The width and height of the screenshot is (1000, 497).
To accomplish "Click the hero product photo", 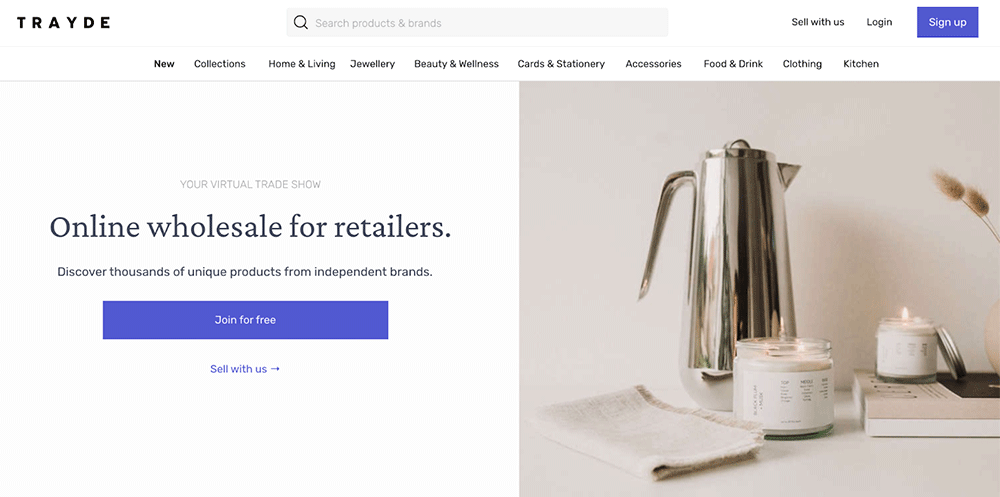I will tap(759, 289).
